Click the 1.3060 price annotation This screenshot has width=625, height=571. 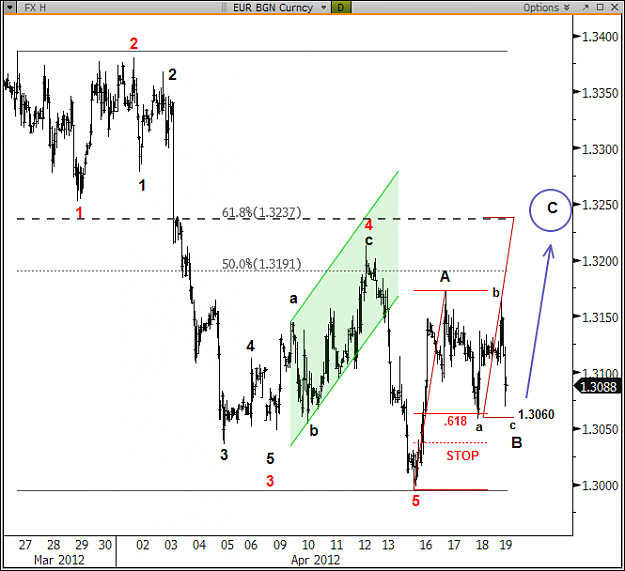coord(536,414)
